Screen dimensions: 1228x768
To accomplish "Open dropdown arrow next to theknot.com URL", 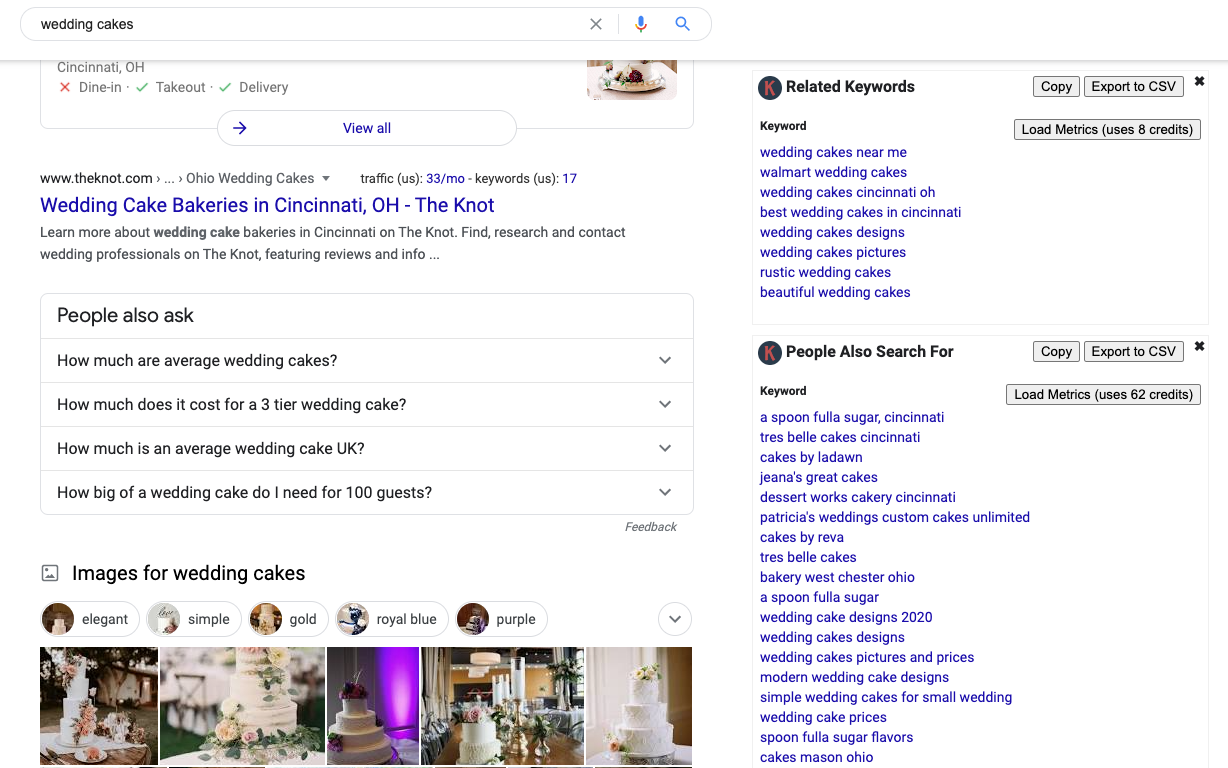I will tap(326, 179).
